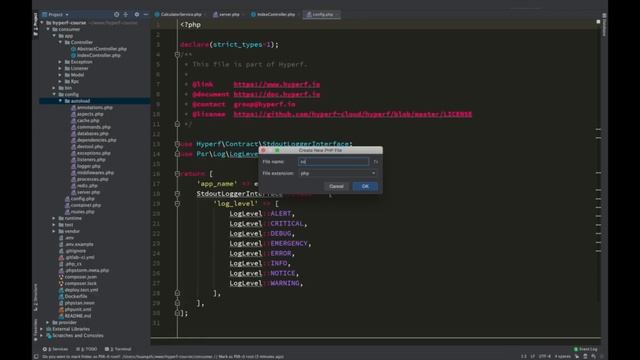Click Cancel in Create New PHP File
This screenshot has width=640, height=360.
[336, 187]
